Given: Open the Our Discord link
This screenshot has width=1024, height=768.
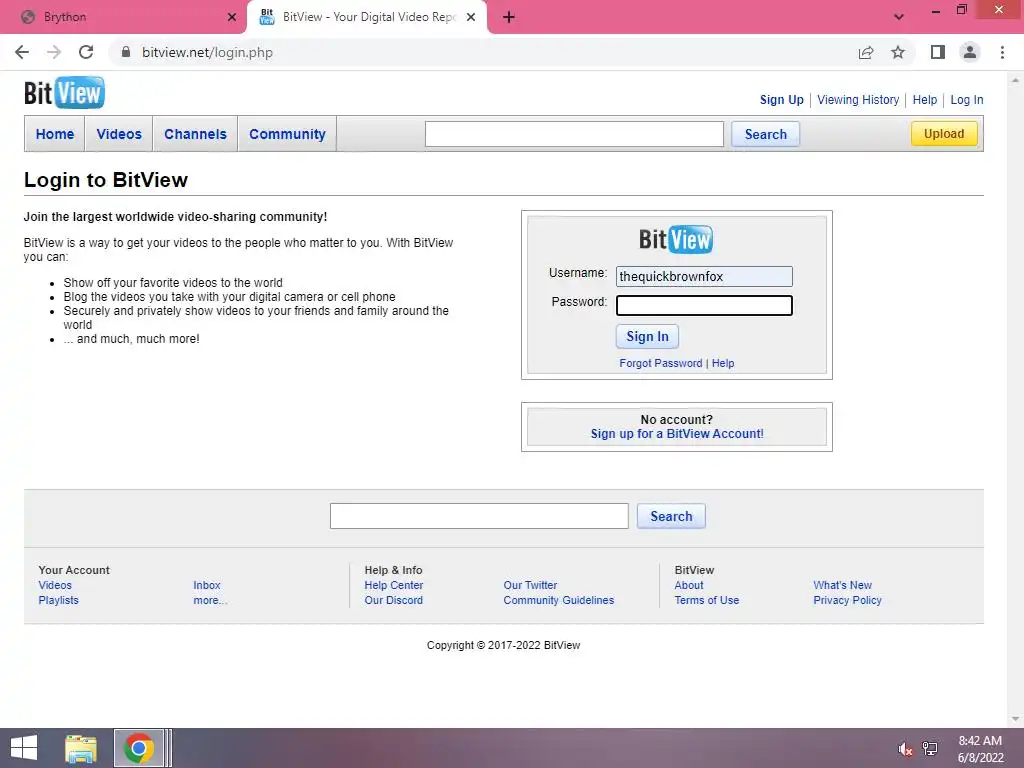Looking at the screenshot, I should click(394, 600).
